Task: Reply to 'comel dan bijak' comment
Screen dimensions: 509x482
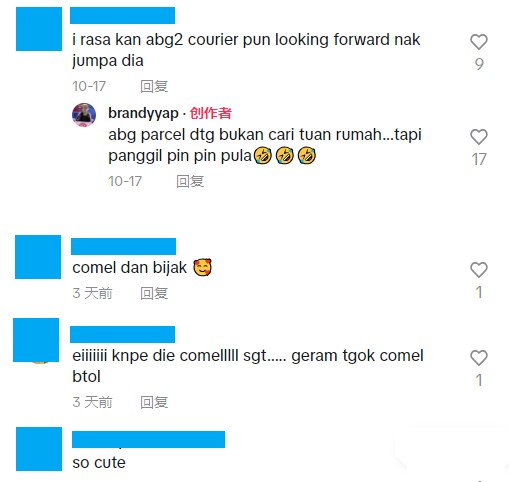Action: point(154,293)
